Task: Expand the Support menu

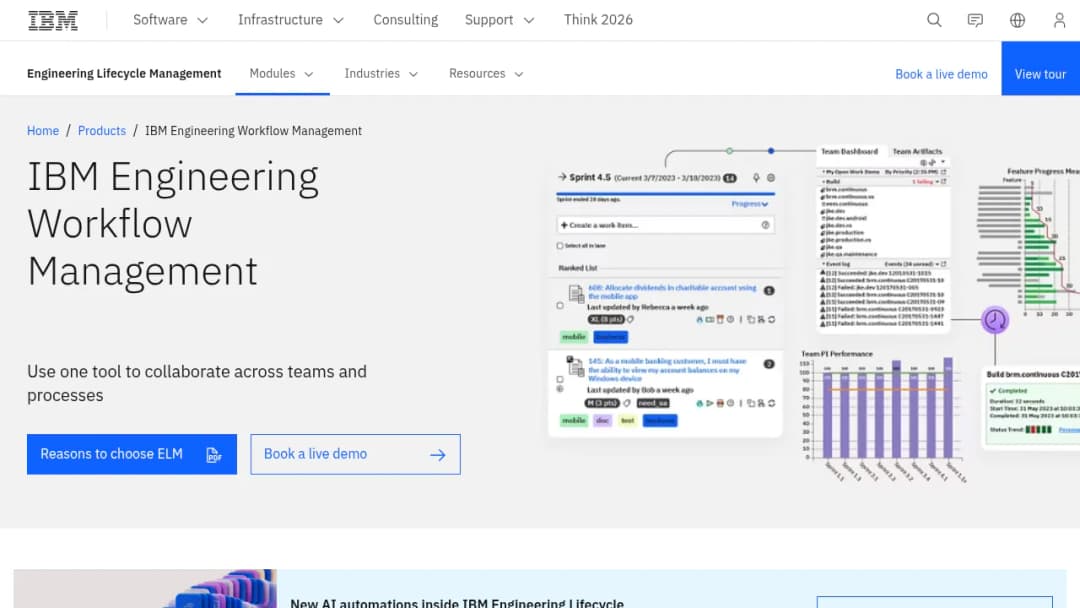Action: (499, 20)
